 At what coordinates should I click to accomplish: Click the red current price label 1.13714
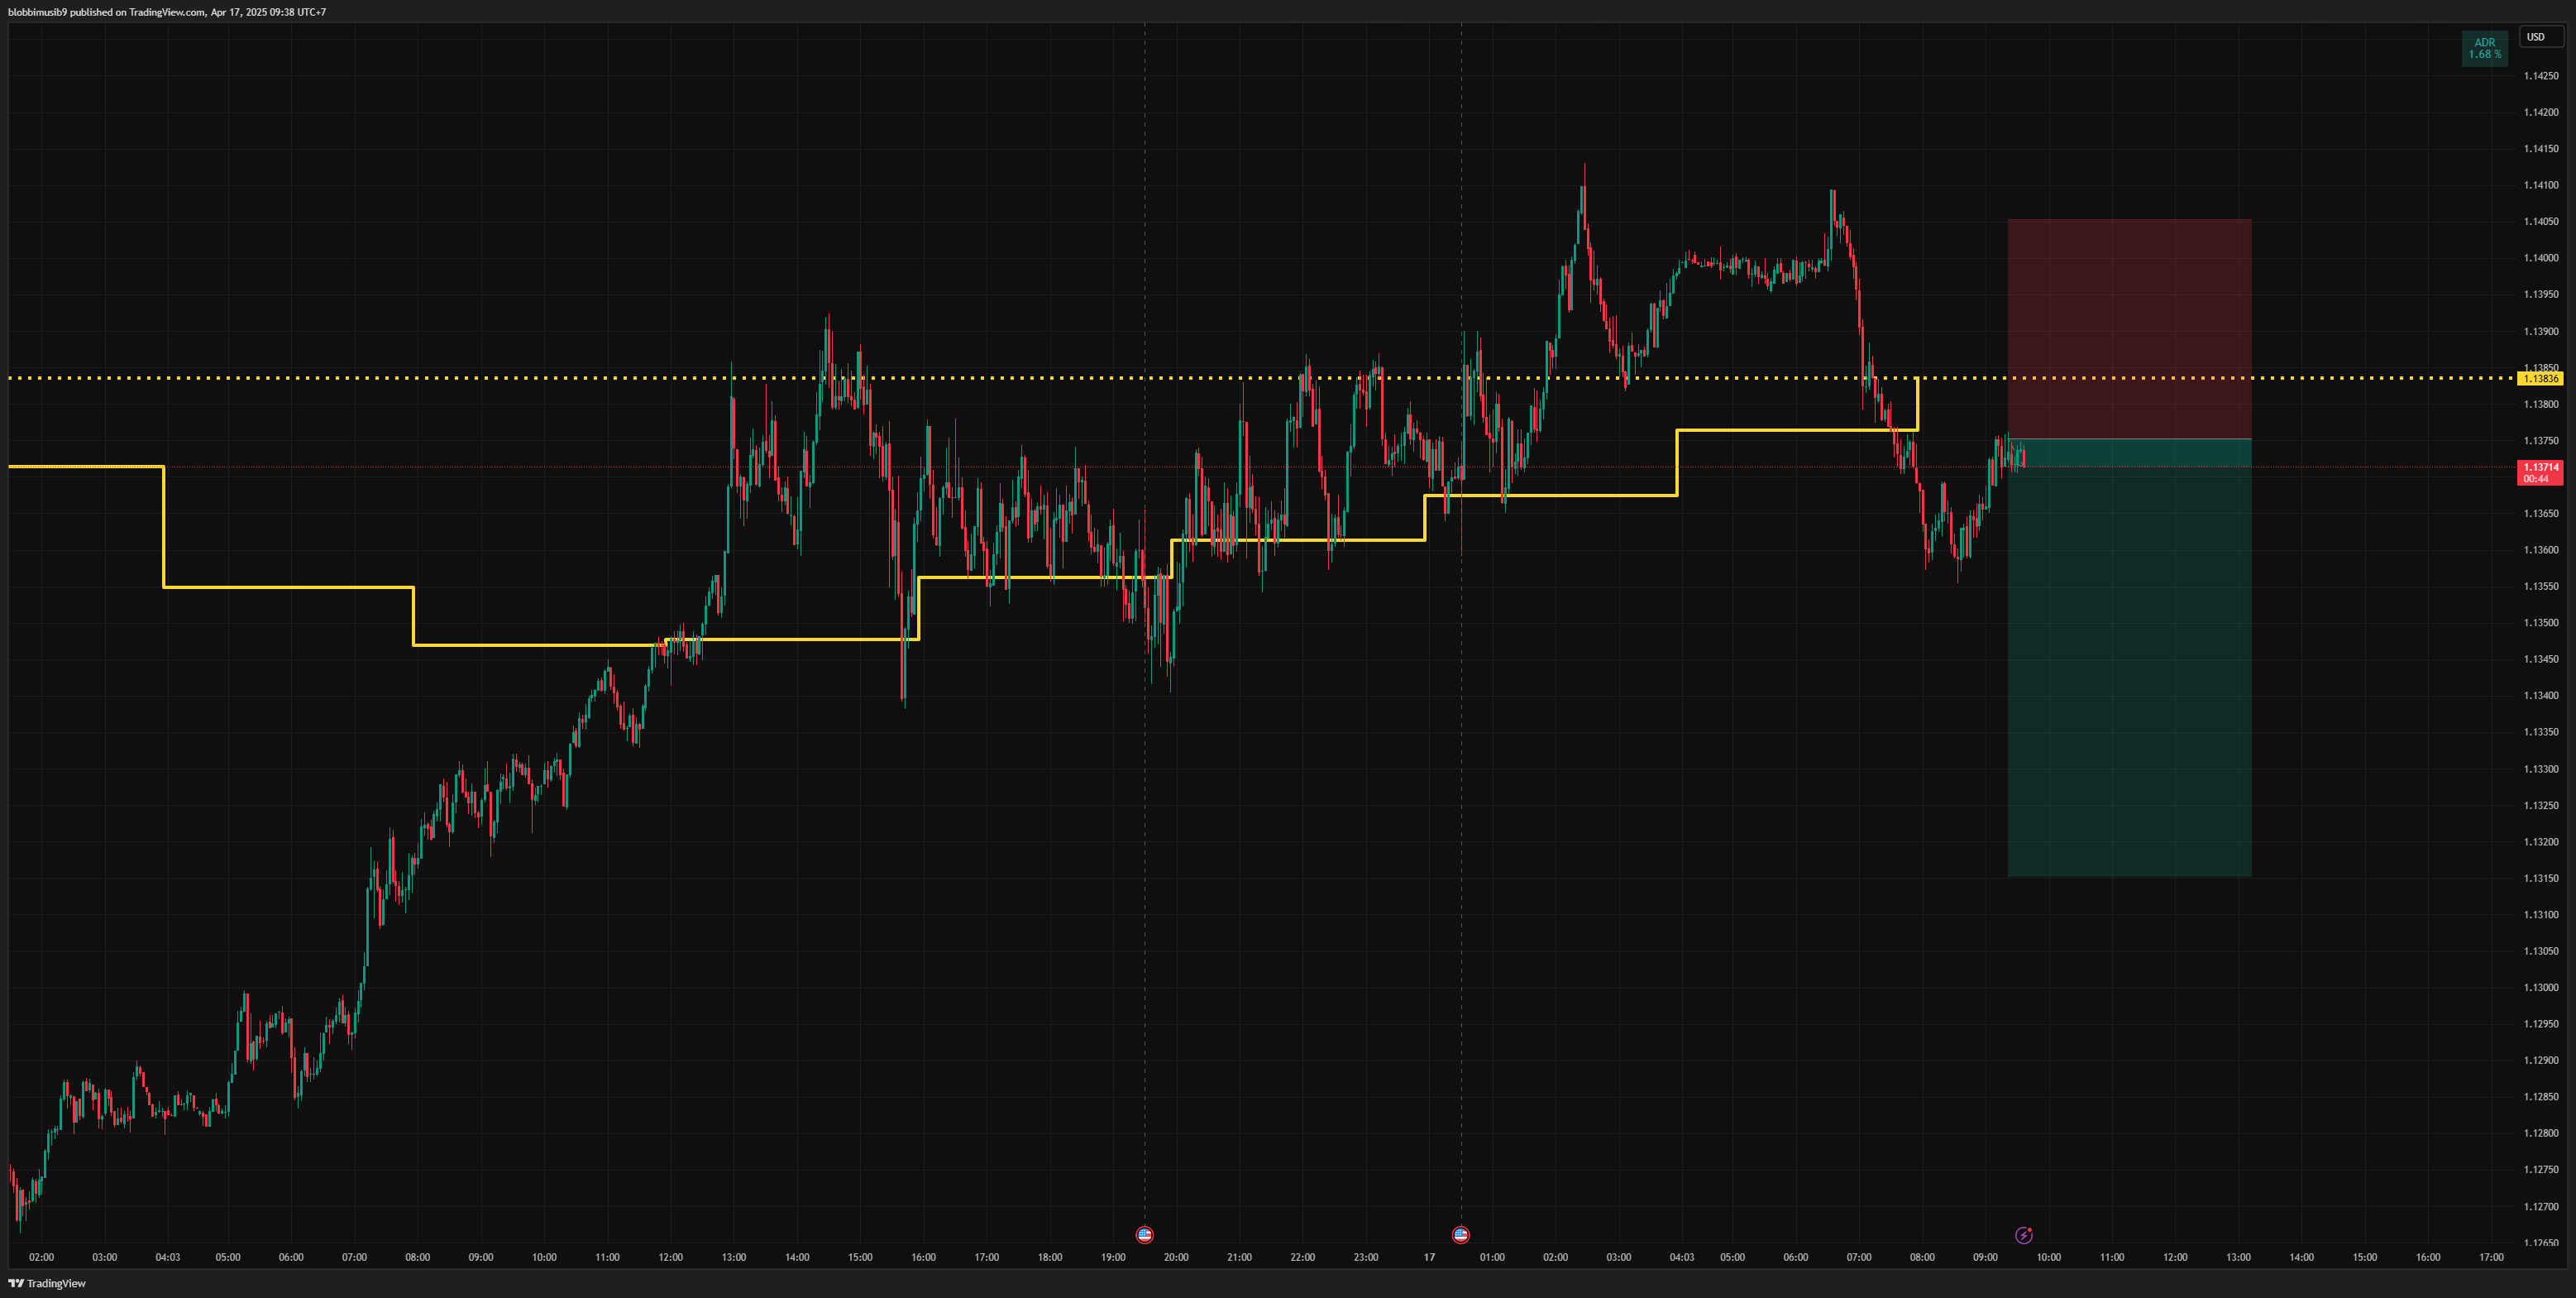(2540, 467)
